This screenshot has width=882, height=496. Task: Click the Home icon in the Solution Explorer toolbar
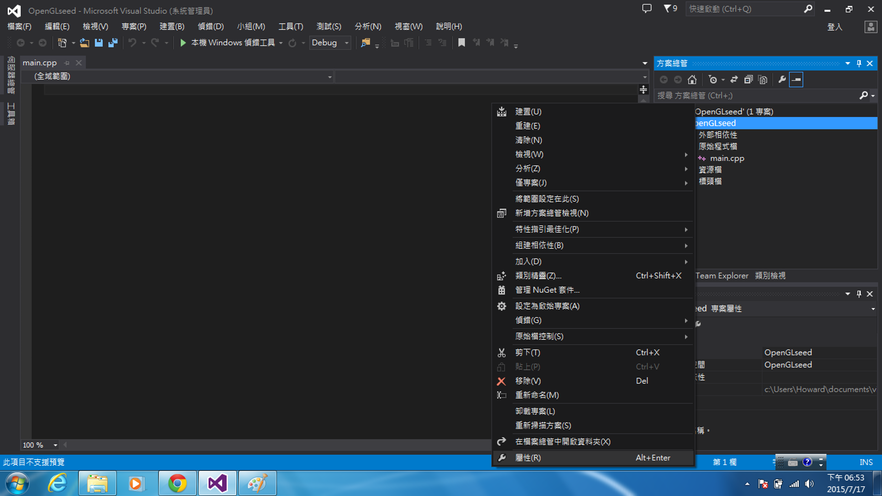click(x=692, y=80)
